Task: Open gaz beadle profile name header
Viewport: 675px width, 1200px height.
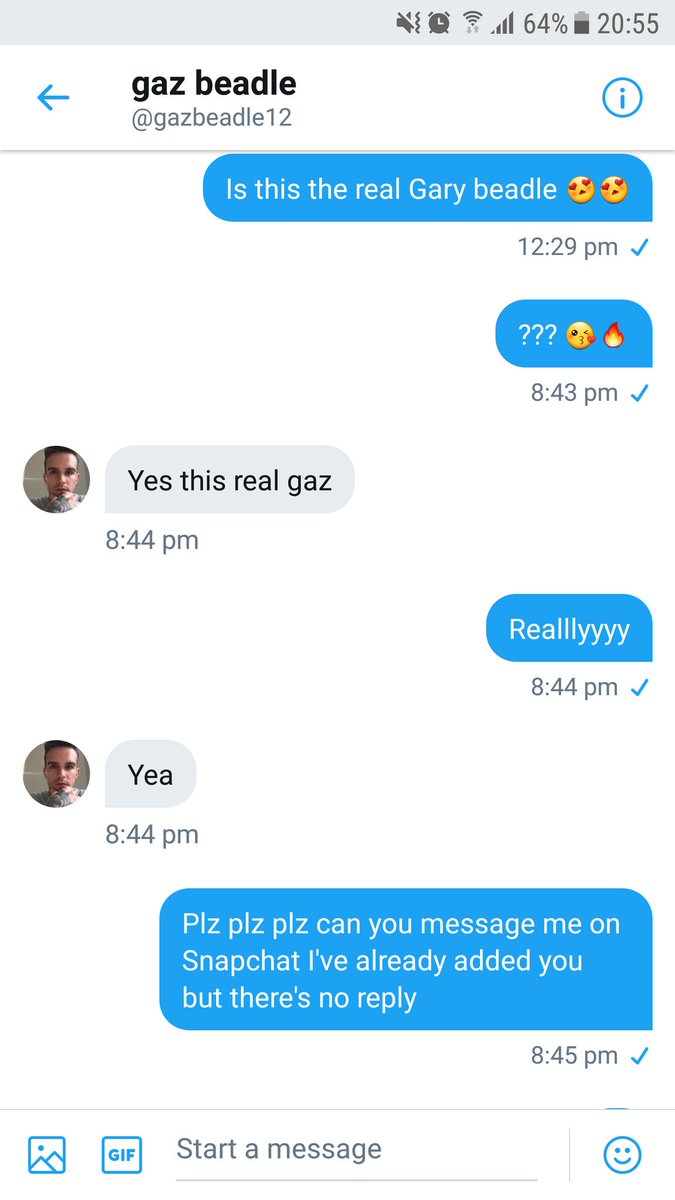Action: [214, 84]
